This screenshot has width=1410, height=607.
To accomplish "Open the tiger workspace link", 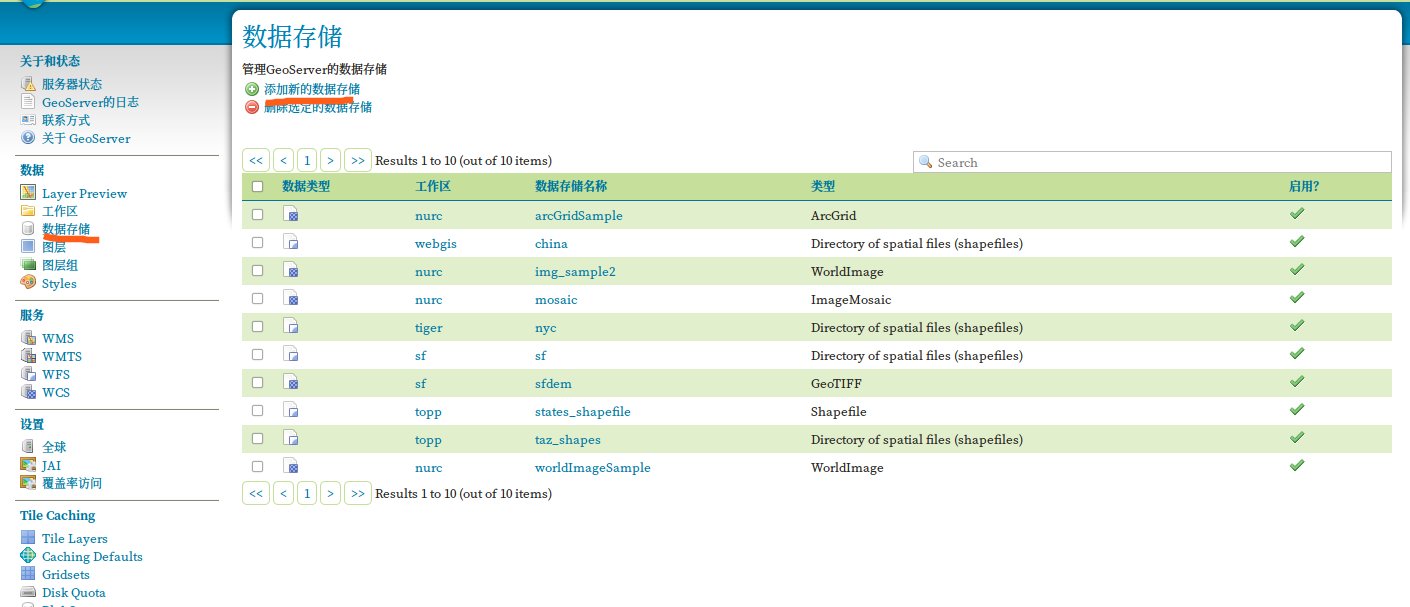I will point(429,327).
